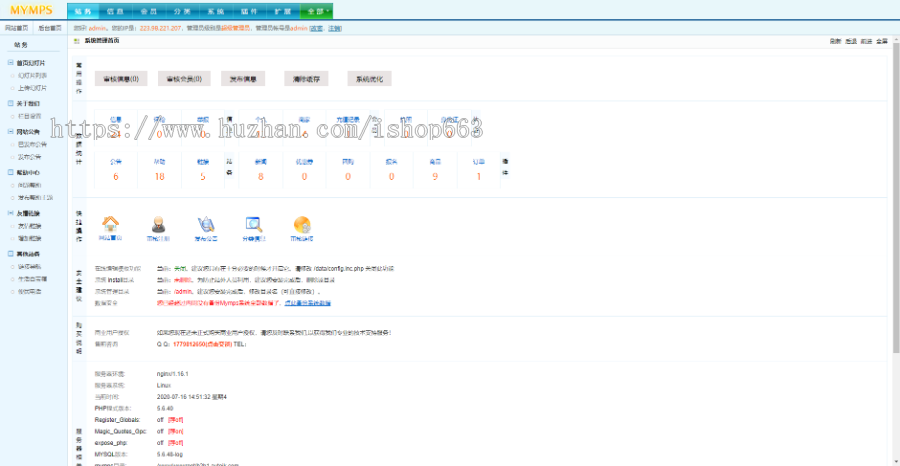The width and height of the screenshot is (900, 466).
Task: Click the house icon in quick operations
Action: coord(111,225)
